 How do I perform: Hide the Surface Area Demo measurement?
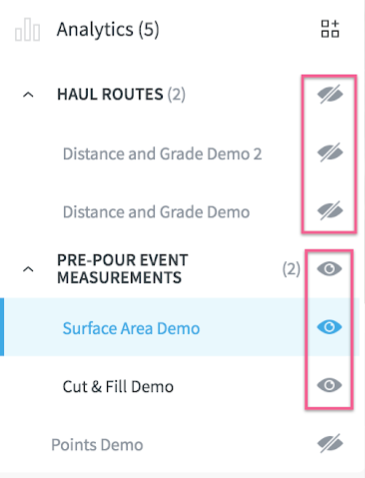(x=329, y=327)
